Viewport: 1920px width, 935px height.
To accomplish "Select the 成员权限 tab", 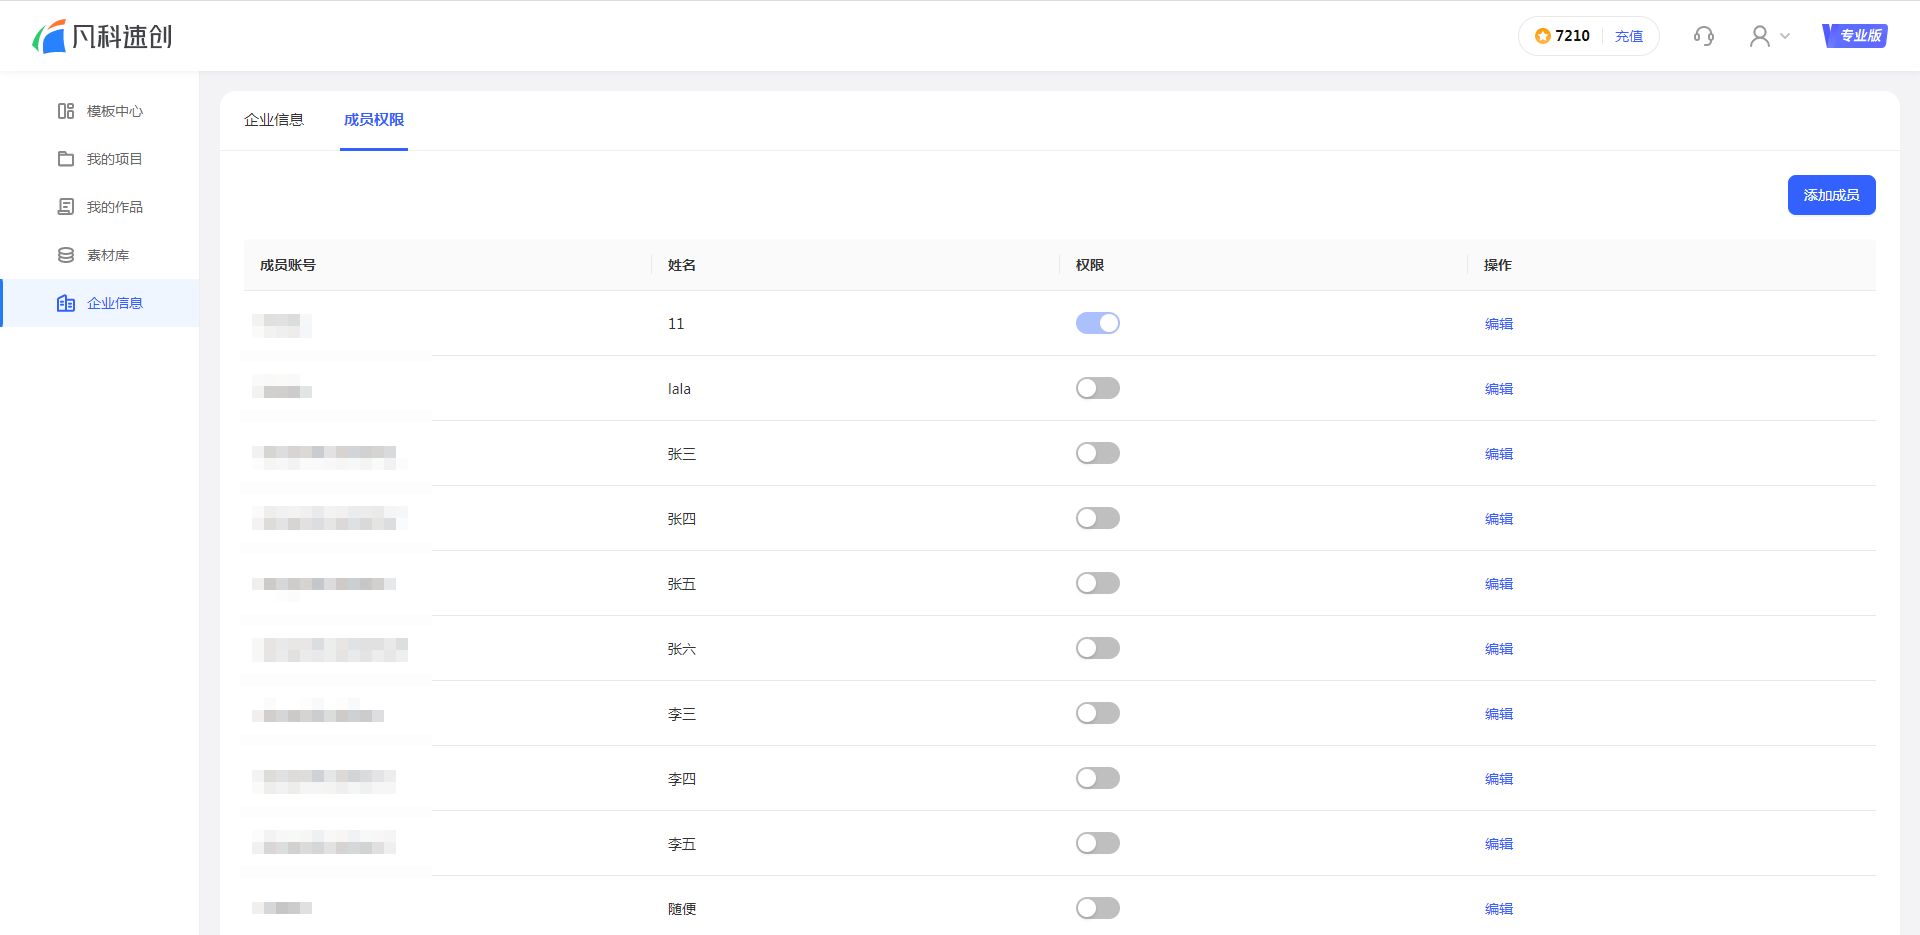I will tap(374, 120).
